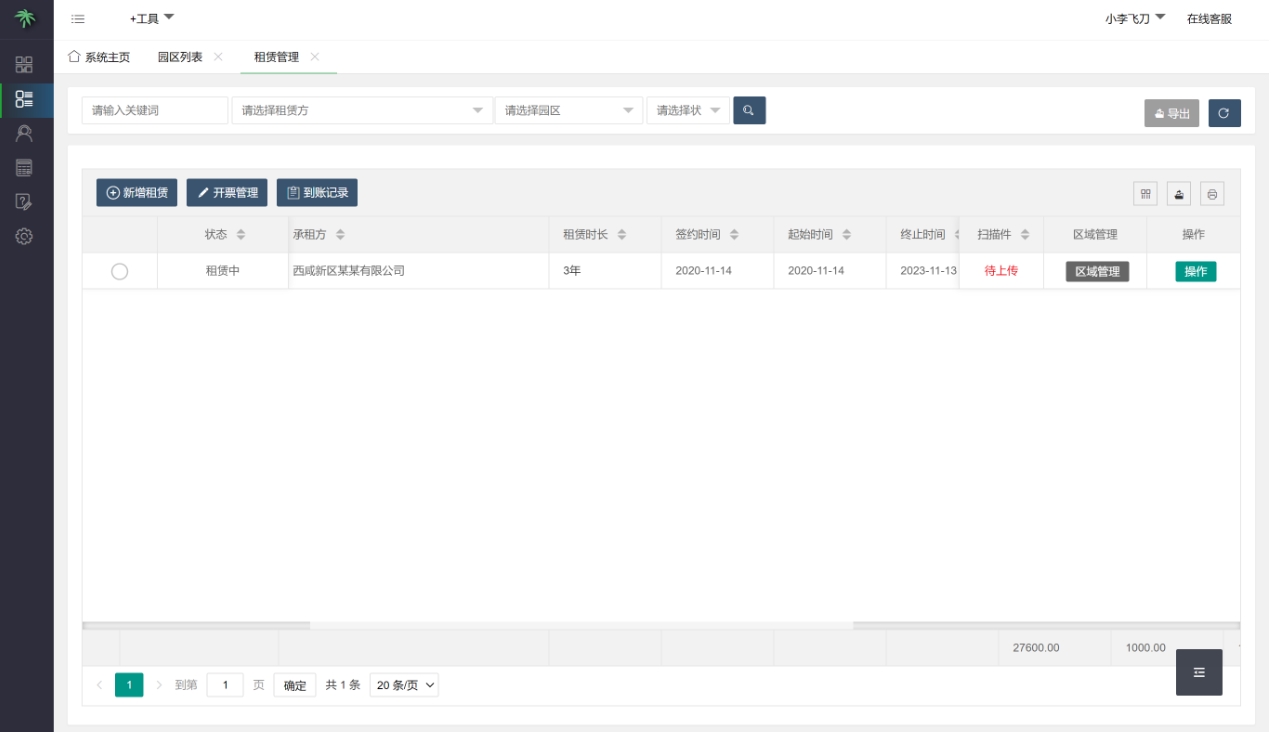The image size is (1288, 732).
Task: Open the edit document sidebar icon
Action: tap(24, 202)
